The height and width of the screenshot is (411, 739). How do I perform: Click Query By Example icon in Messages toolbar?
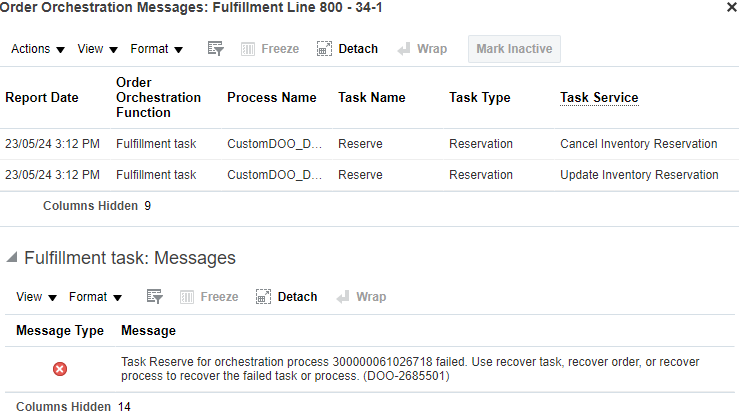(155, 296)
